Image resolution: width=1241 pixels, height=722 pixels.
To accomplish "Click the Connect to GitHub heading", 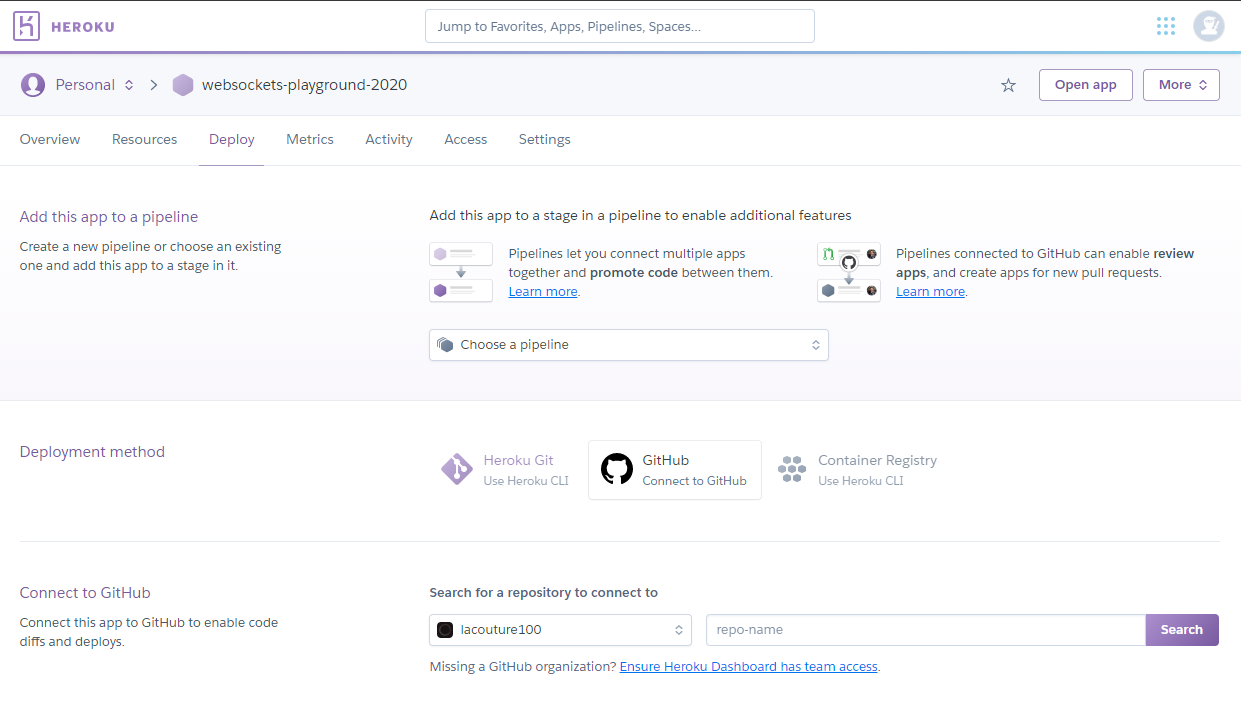I will point(85,593).
